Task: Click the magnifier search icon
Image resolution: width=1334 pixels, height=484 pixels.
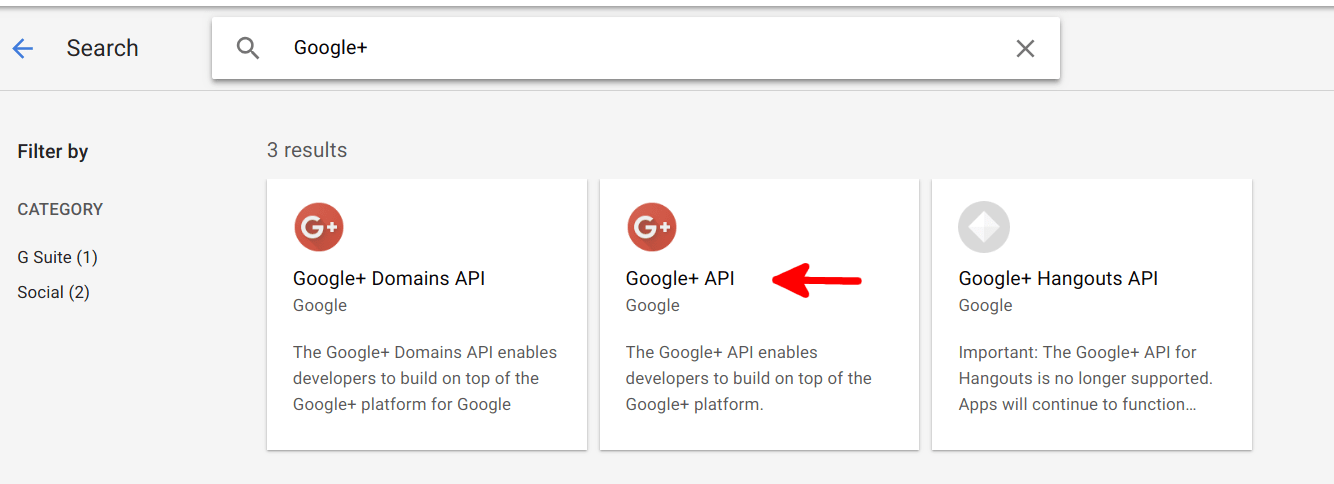Action: point(248,48)
